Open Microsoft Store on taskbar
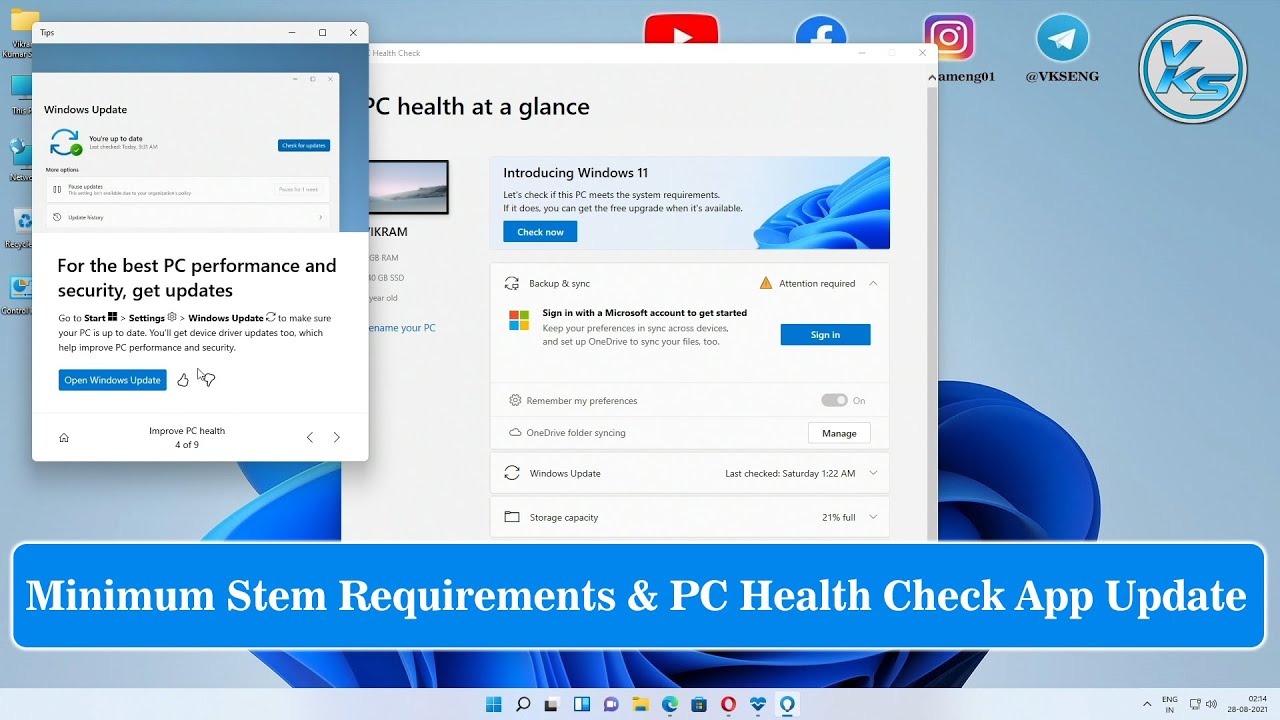Viewport: 1280px width, 720px height. tap(699, 704)
